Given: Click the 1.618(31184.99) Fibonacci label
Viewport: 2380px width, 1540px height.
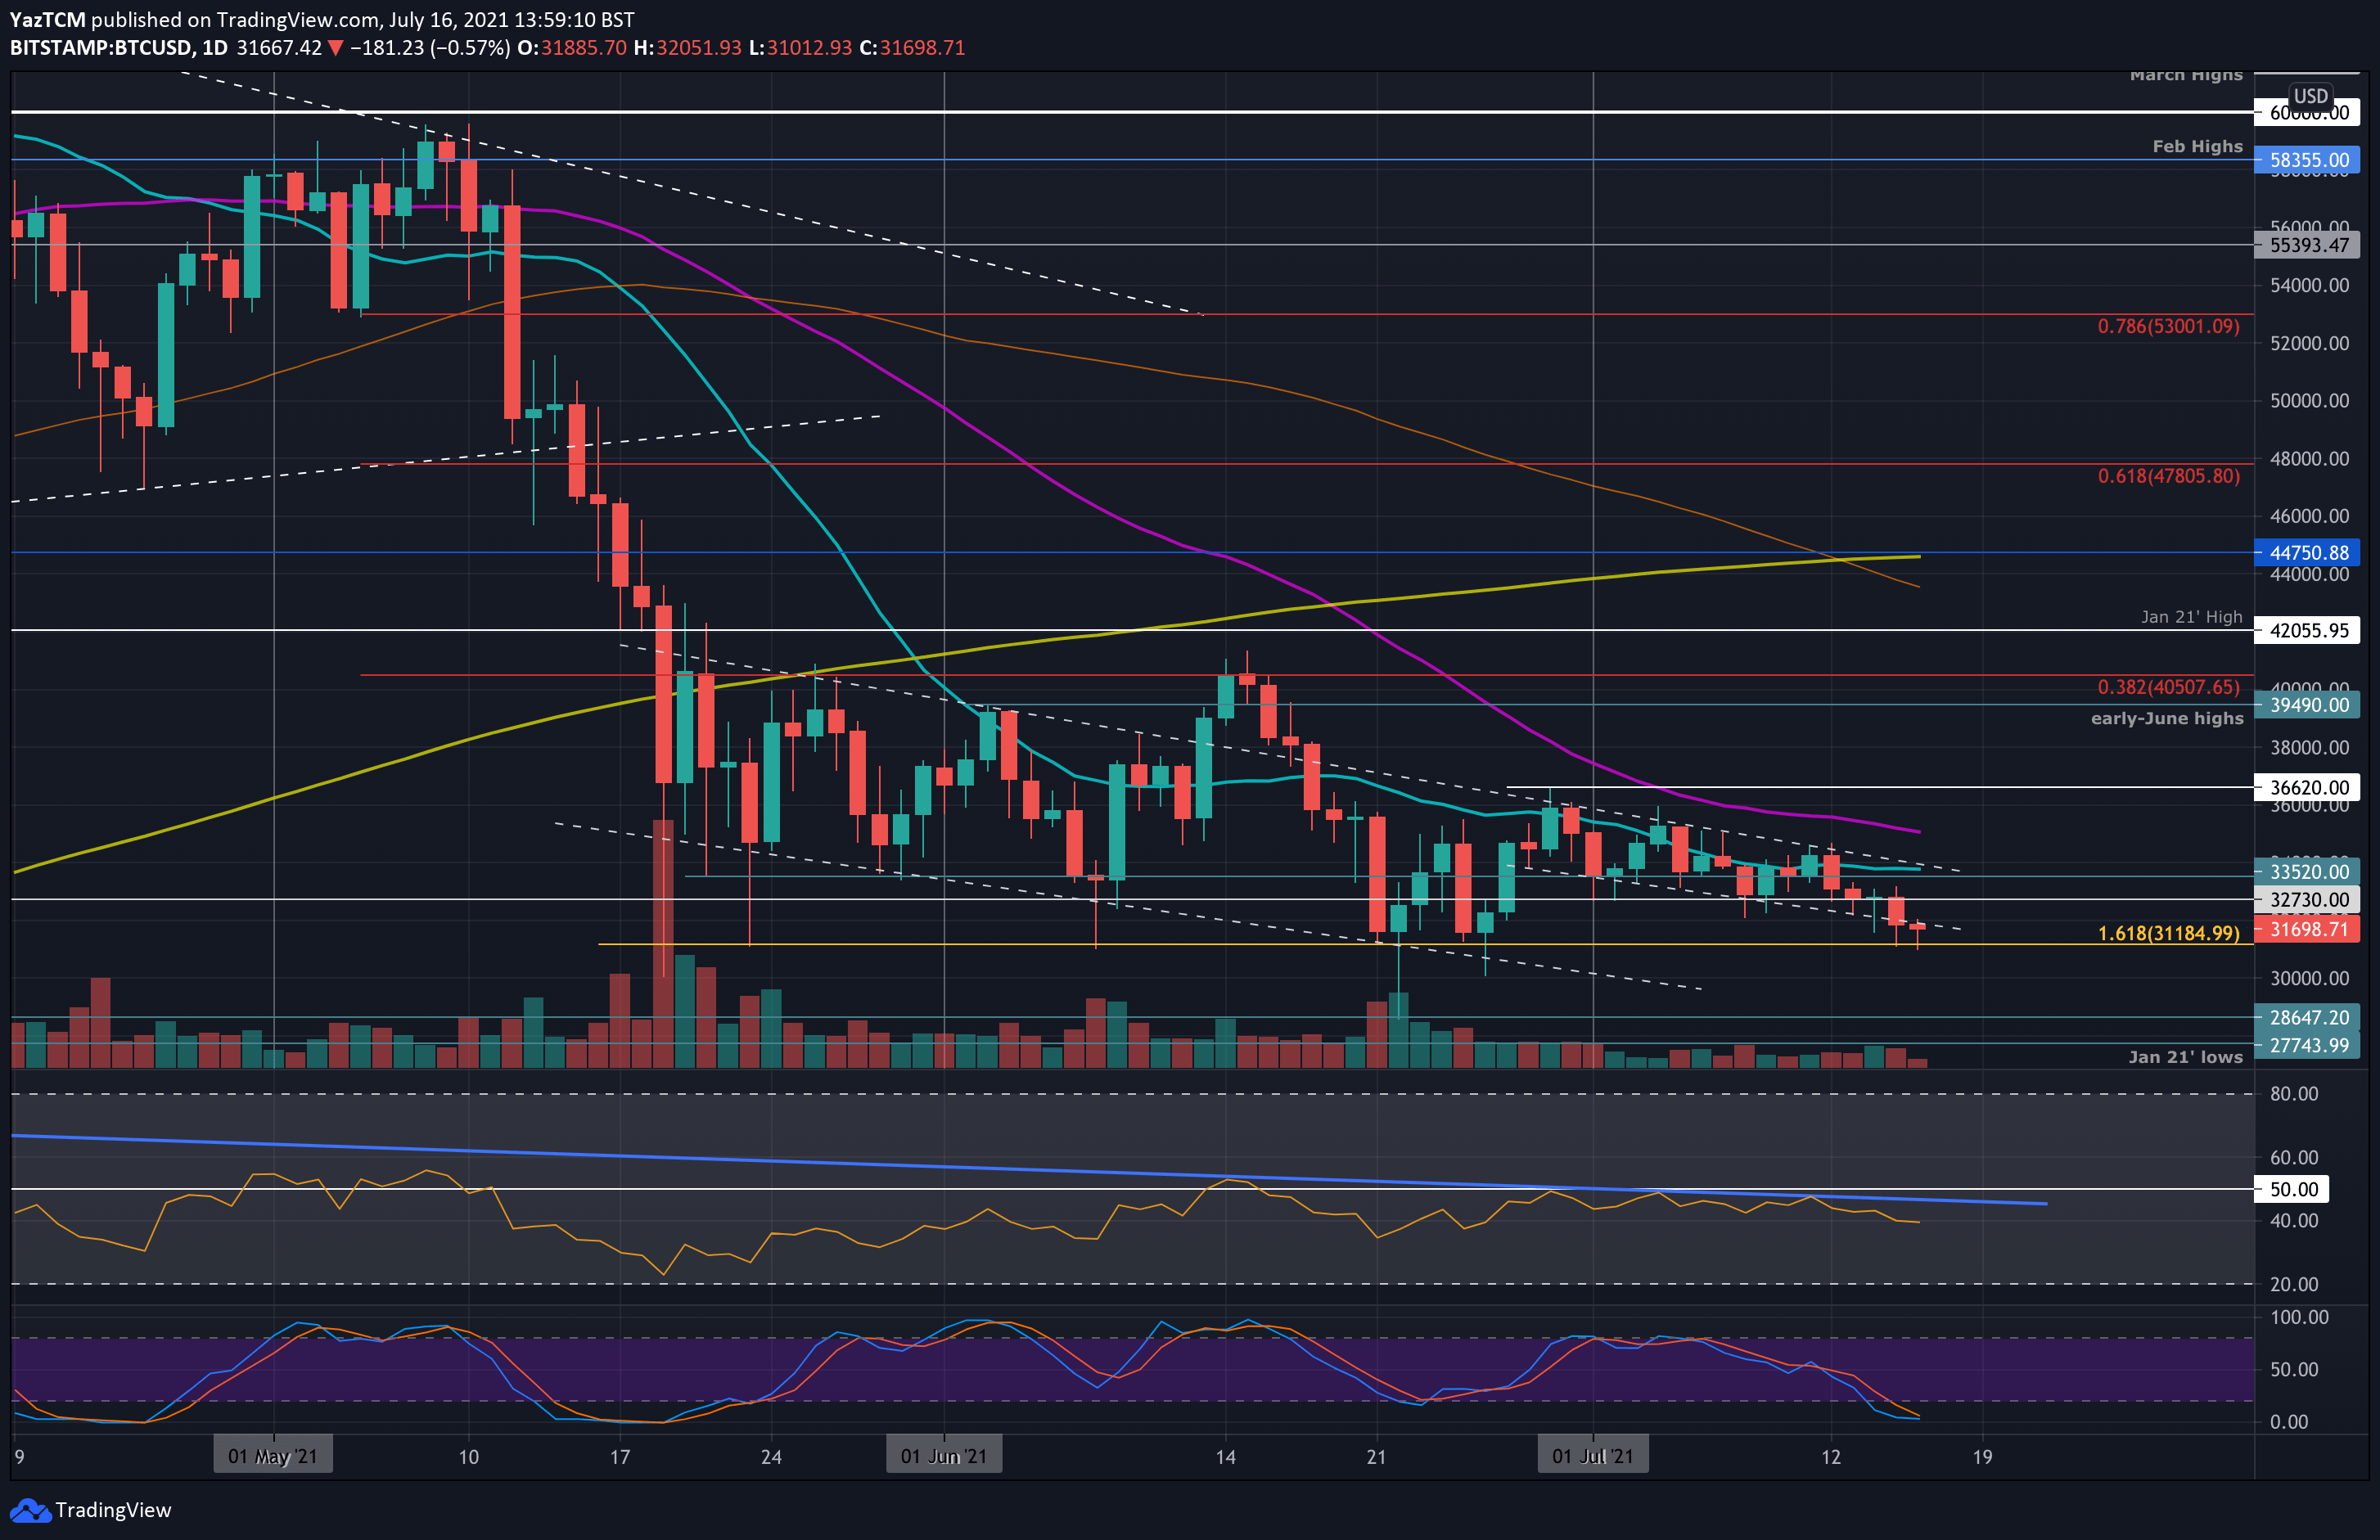Looking at the screenshot, I should pos(2168,934).
